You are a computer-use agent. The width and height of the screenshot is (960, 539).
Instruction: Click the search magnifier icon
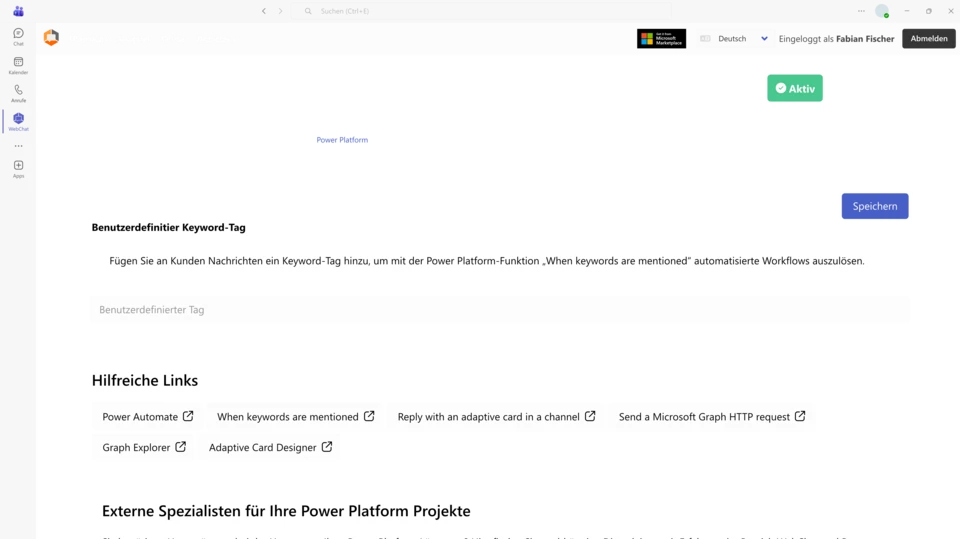(308, 11)
